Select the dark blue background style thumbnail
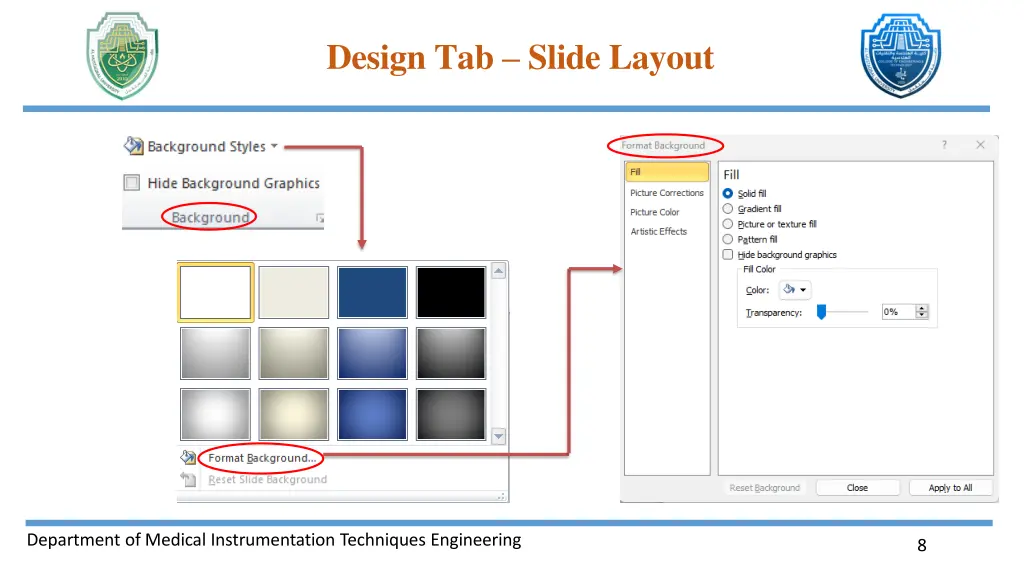Screen dimensions: 1024x576 [372, 290]
